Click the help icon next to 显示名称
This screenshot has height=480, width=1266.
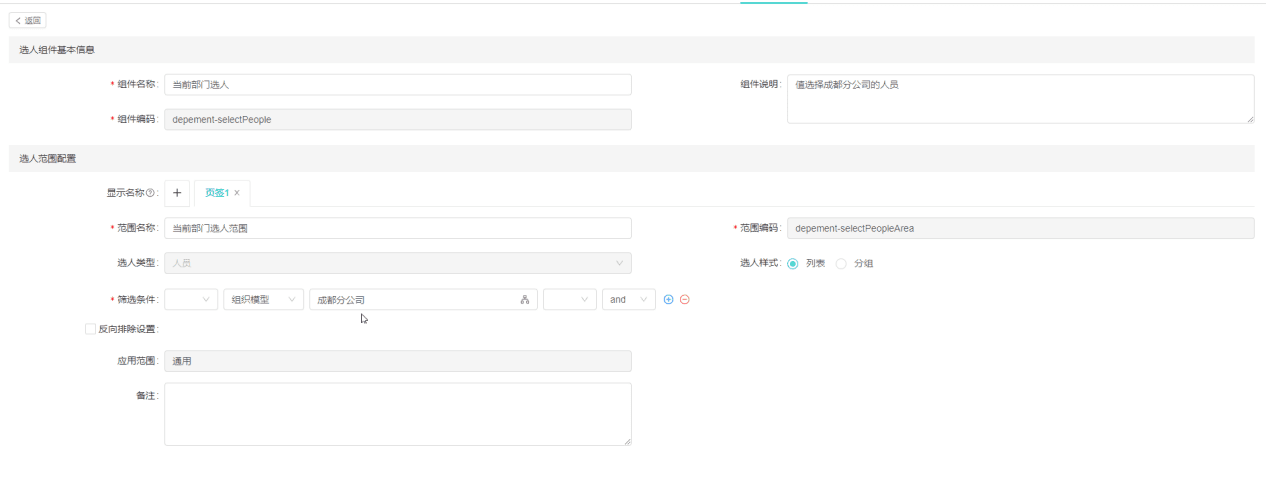152,193
